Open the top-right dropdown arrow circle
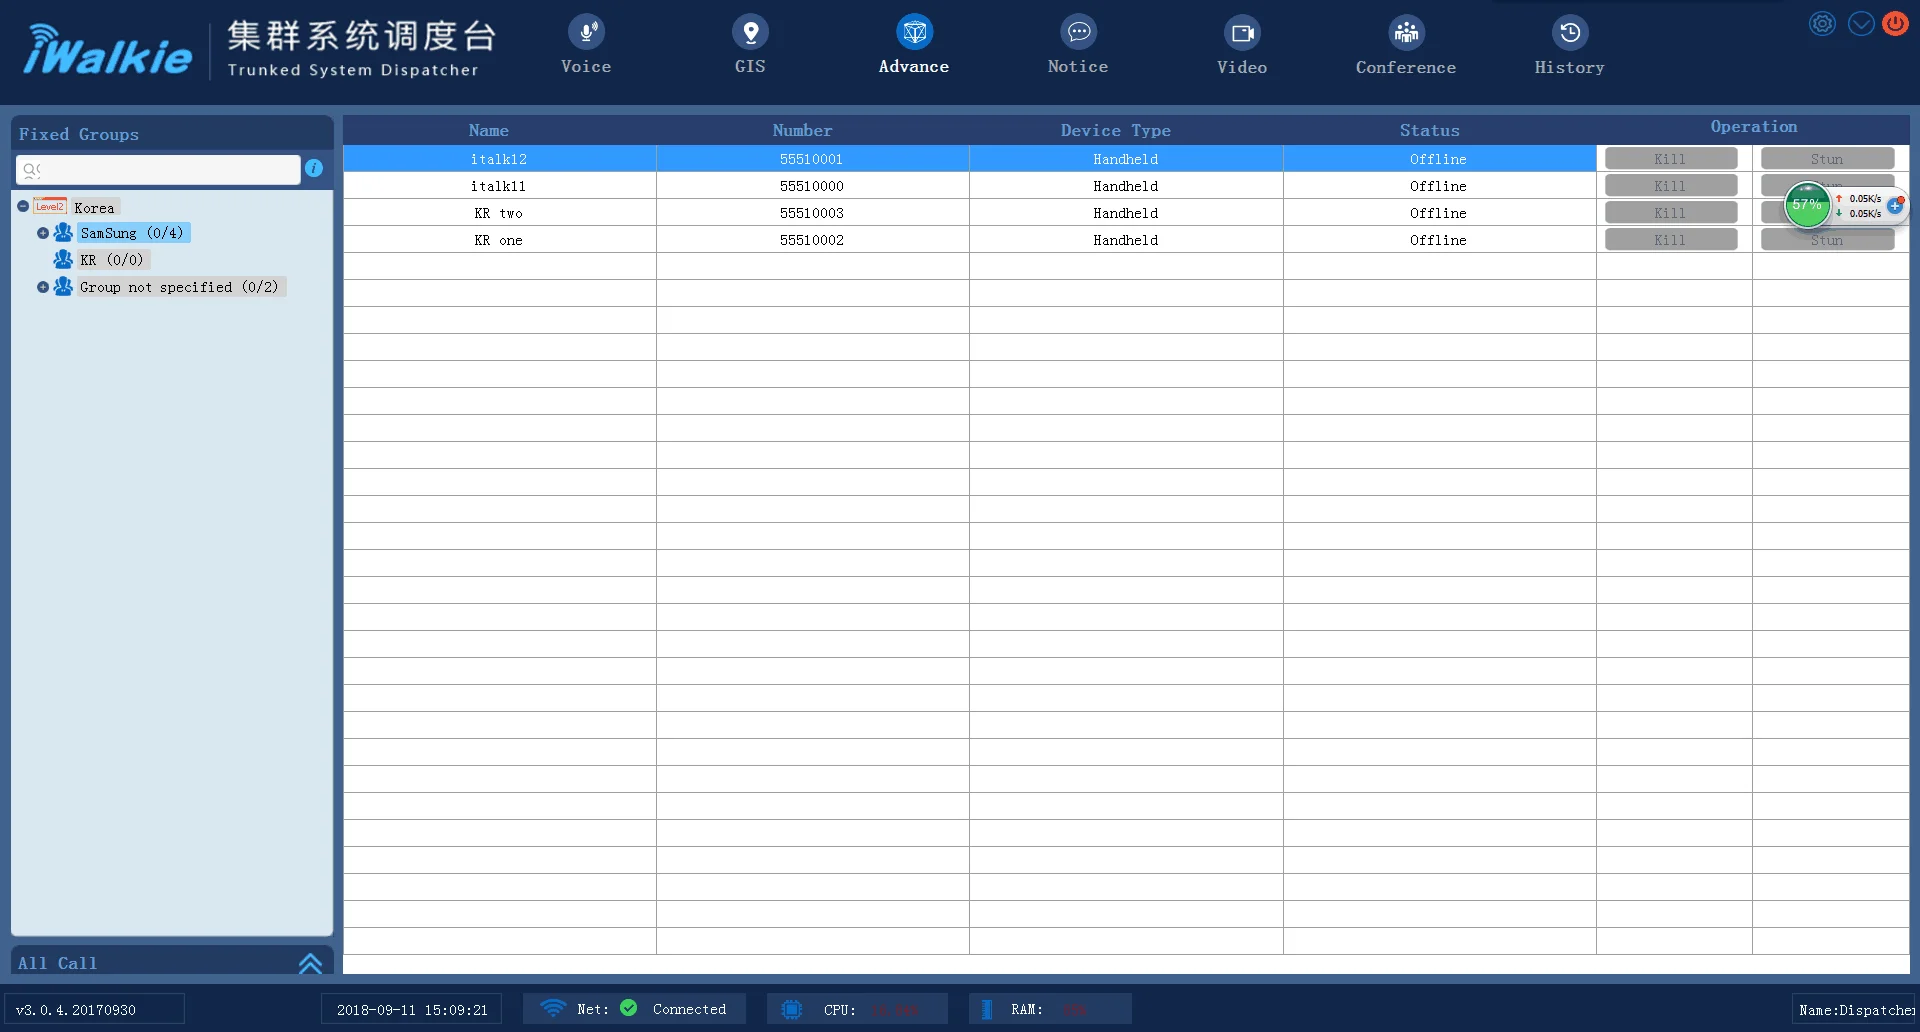Viewport: 1920px width, 1032px height. pyautogui.click(x=1861, y=24)
